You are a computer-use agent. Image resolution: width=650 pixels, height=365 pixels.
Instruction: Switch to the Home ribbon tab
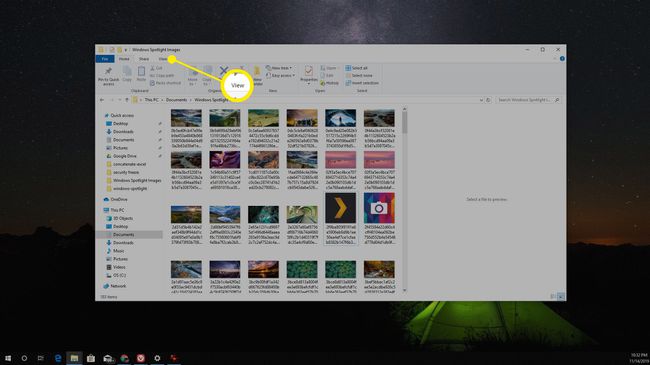click(x=124, y=59)
